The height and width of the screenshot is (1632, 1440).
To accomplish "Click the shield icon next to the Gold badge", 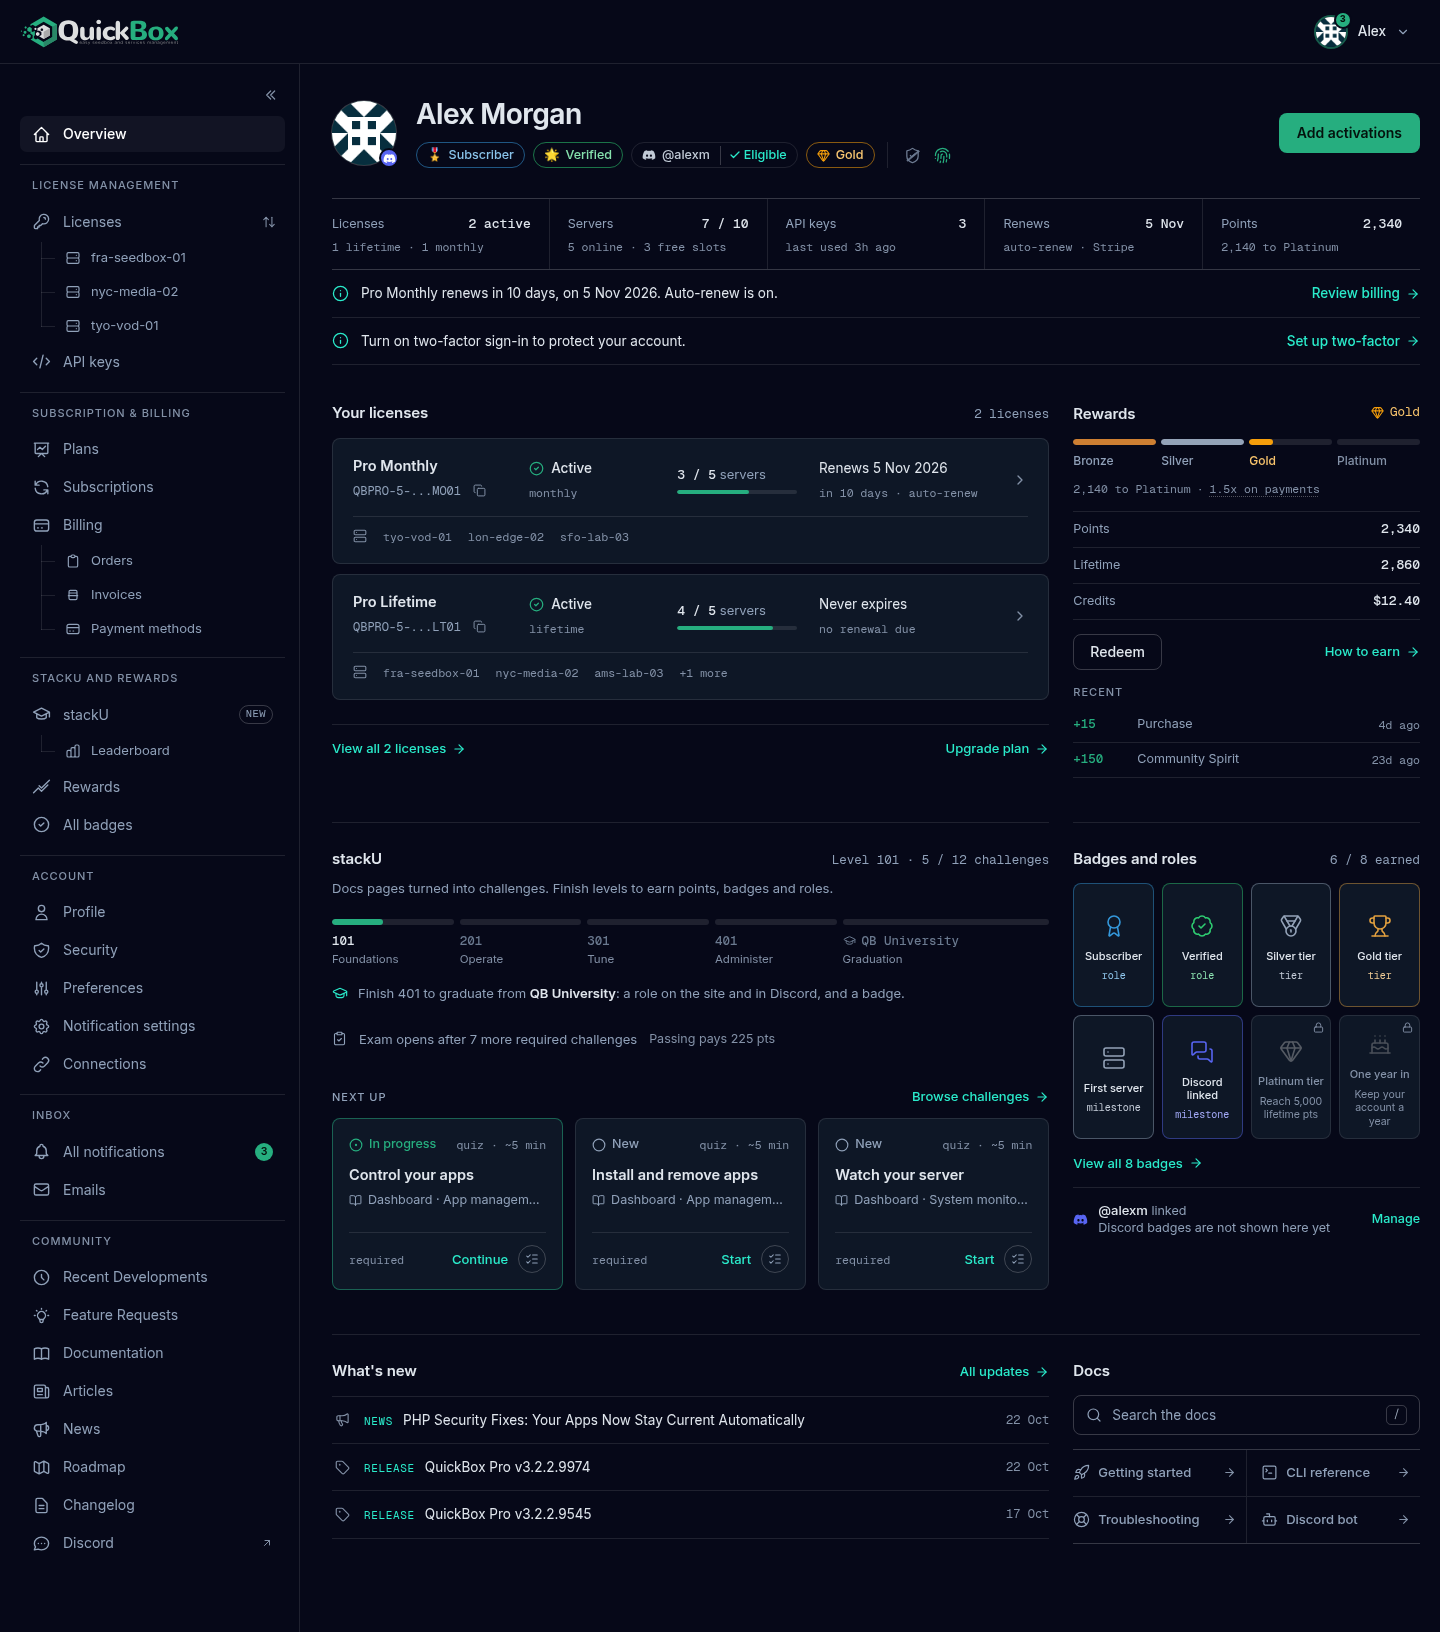I will 912,155.
